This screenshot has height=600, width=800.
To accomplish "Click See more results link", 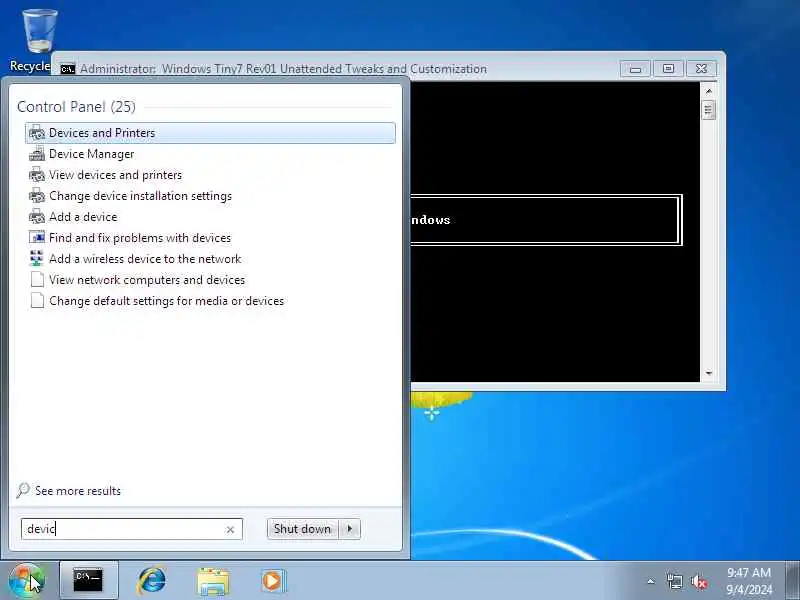I will 78,491.
